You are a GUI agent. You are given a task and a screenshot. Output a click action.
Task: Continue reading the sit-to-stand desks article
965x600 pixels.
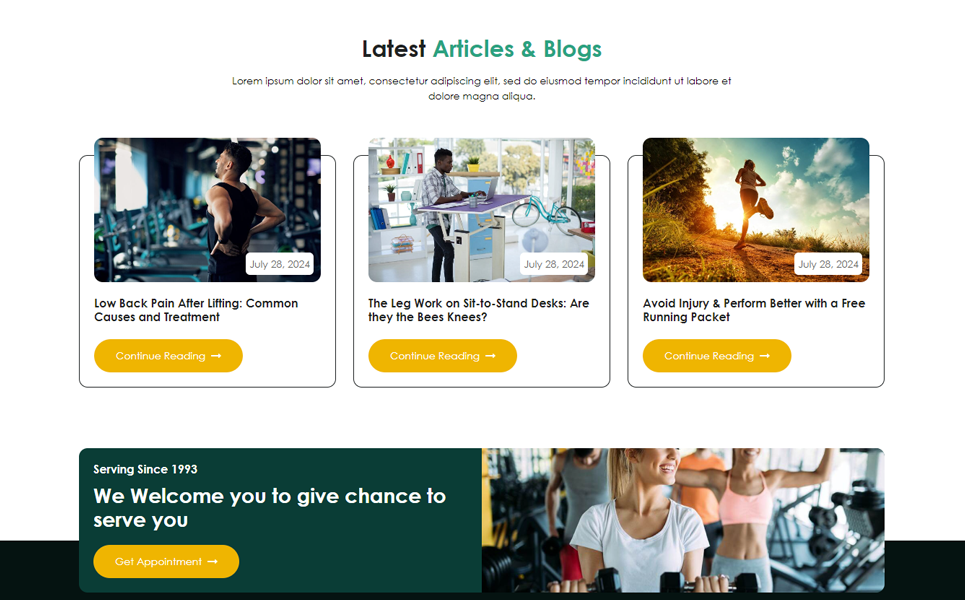click(442, 356)
